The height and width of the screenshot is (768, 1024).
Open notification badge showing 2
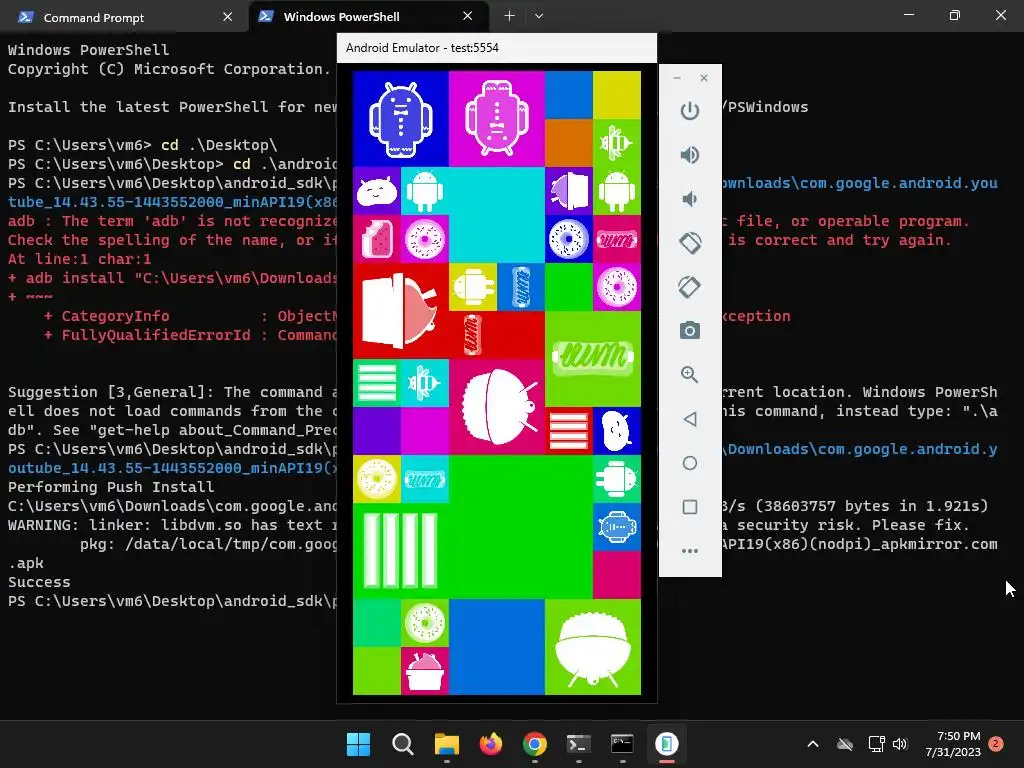click(x=996, y=744)
